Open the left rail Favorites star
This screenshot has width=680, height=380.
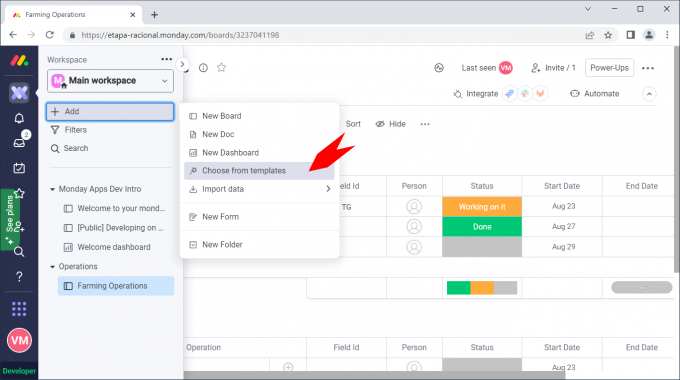20,193
